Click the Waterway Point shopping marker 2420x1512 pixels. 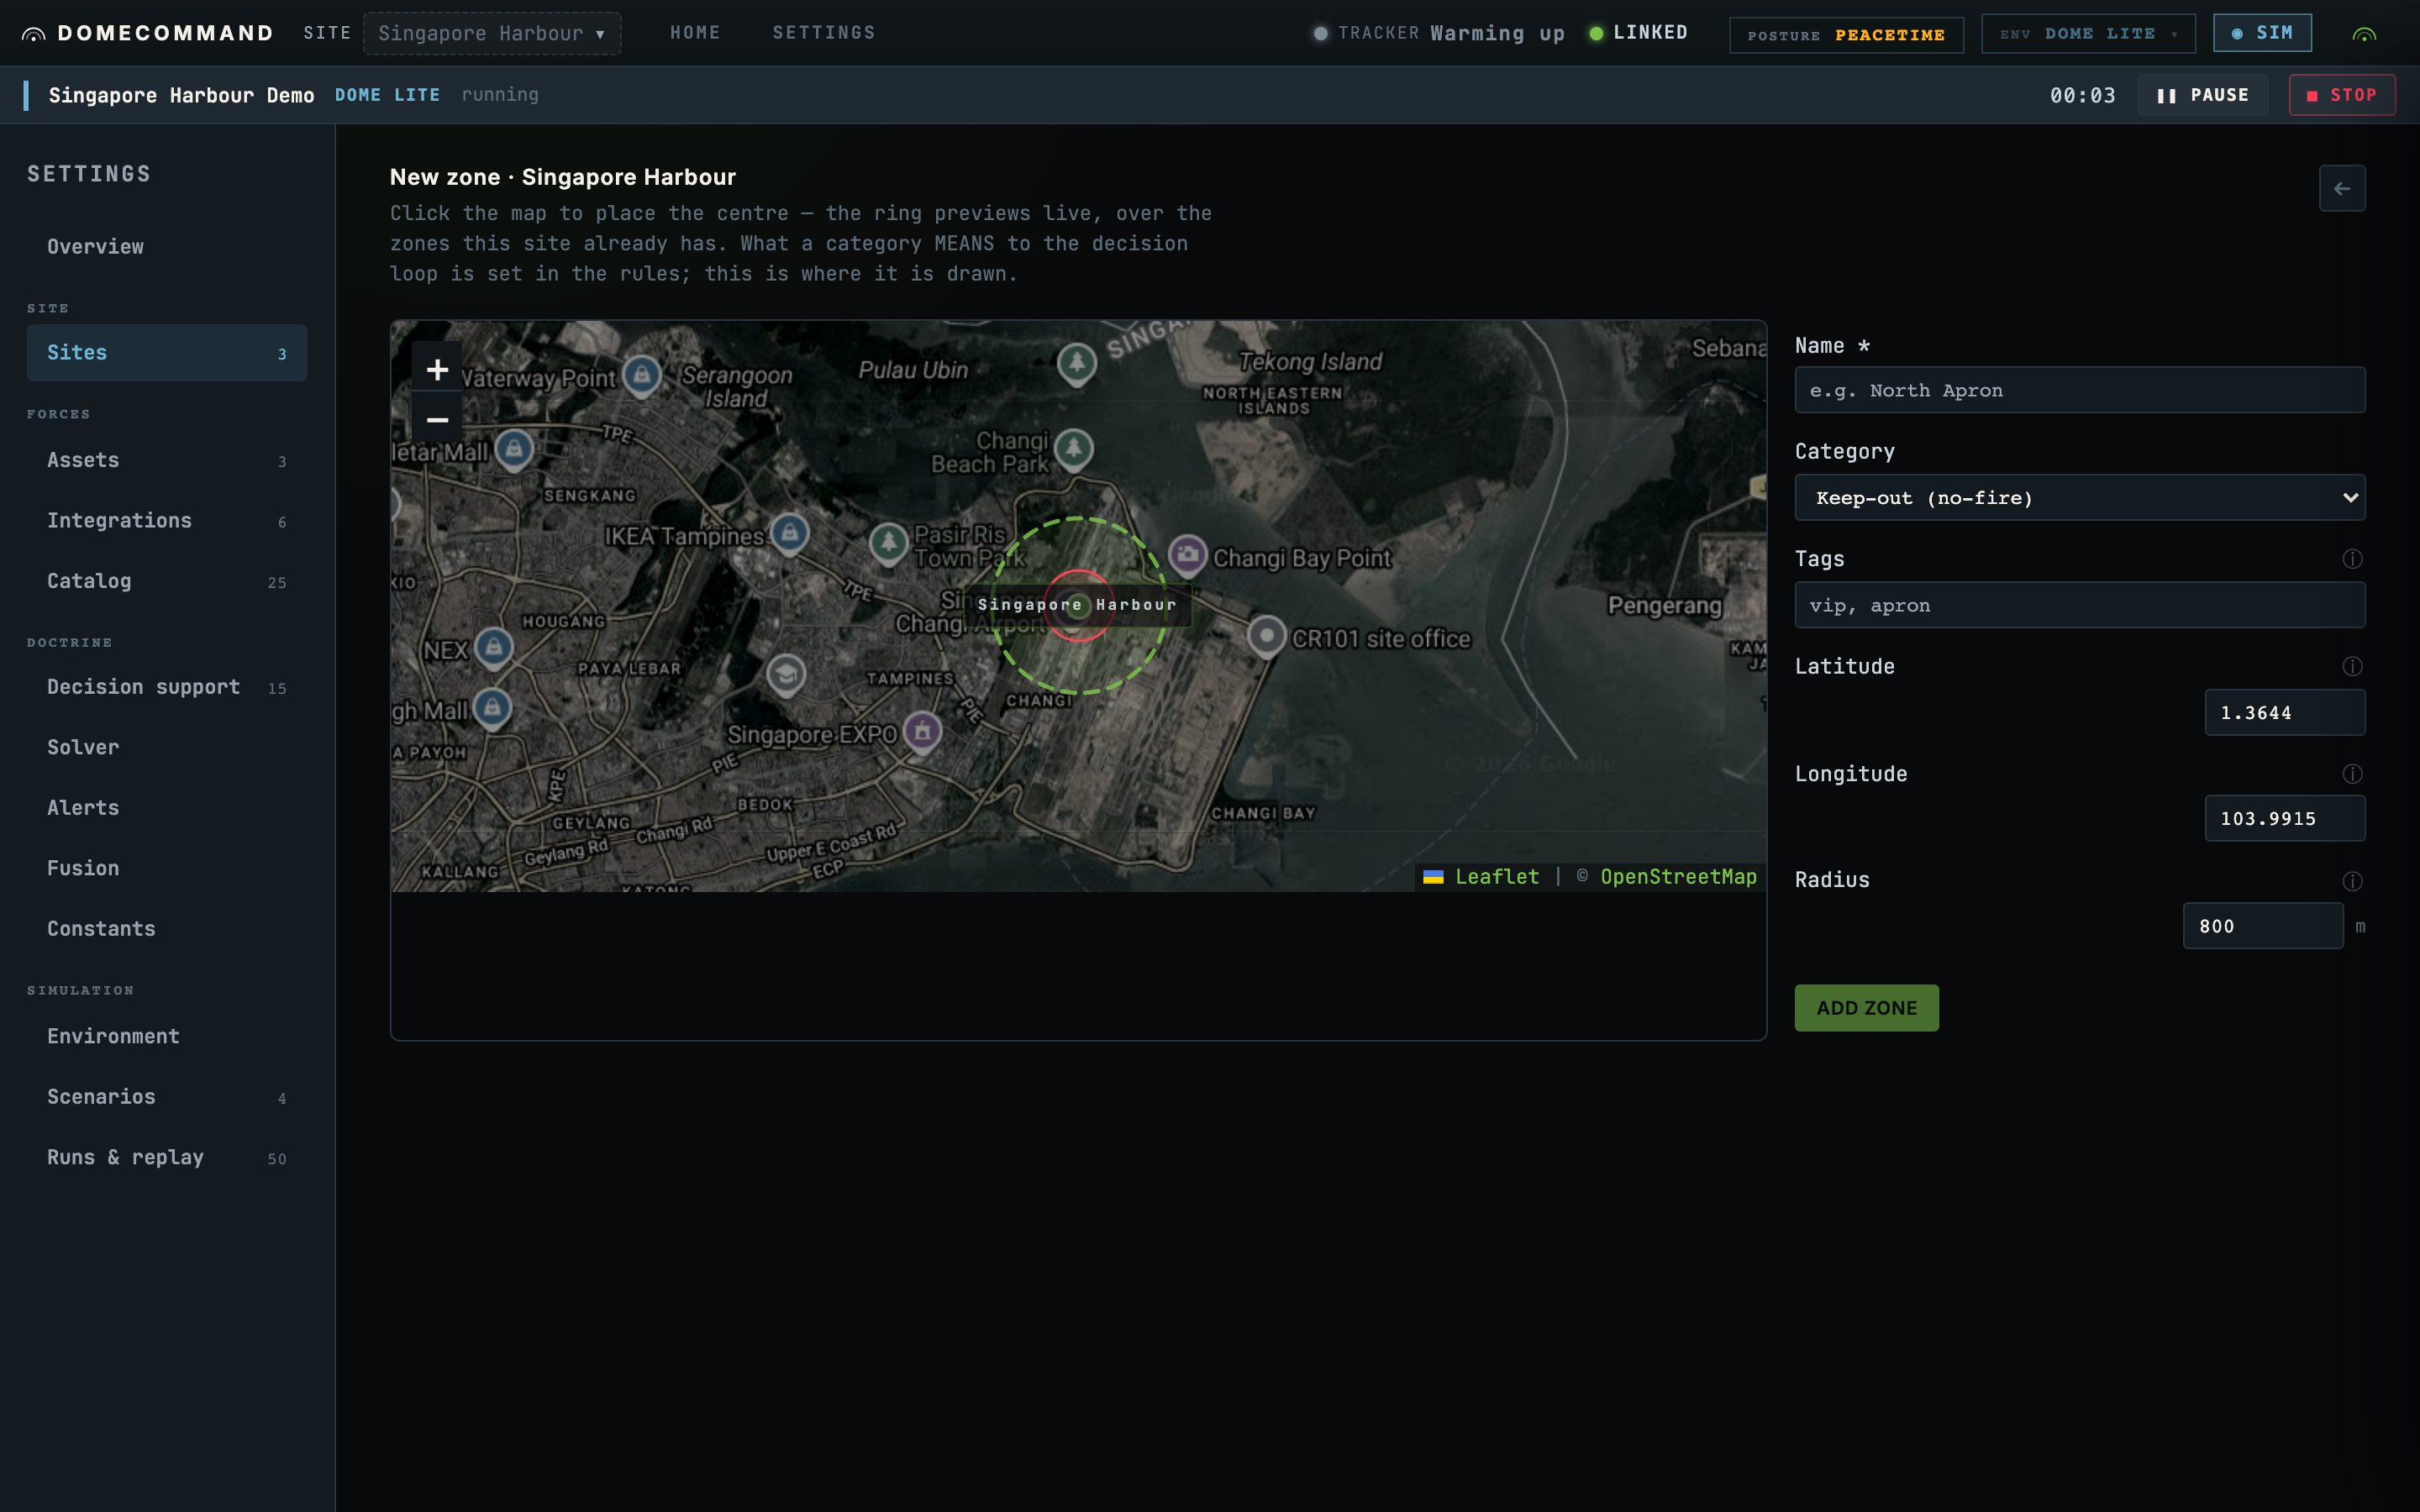point(642,375)
